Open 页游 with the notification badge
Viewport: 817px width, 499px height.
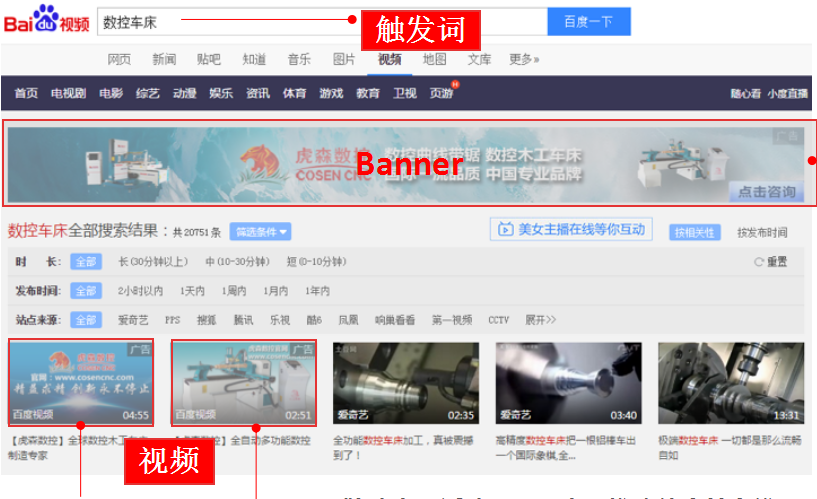click(x=441, y=93)
